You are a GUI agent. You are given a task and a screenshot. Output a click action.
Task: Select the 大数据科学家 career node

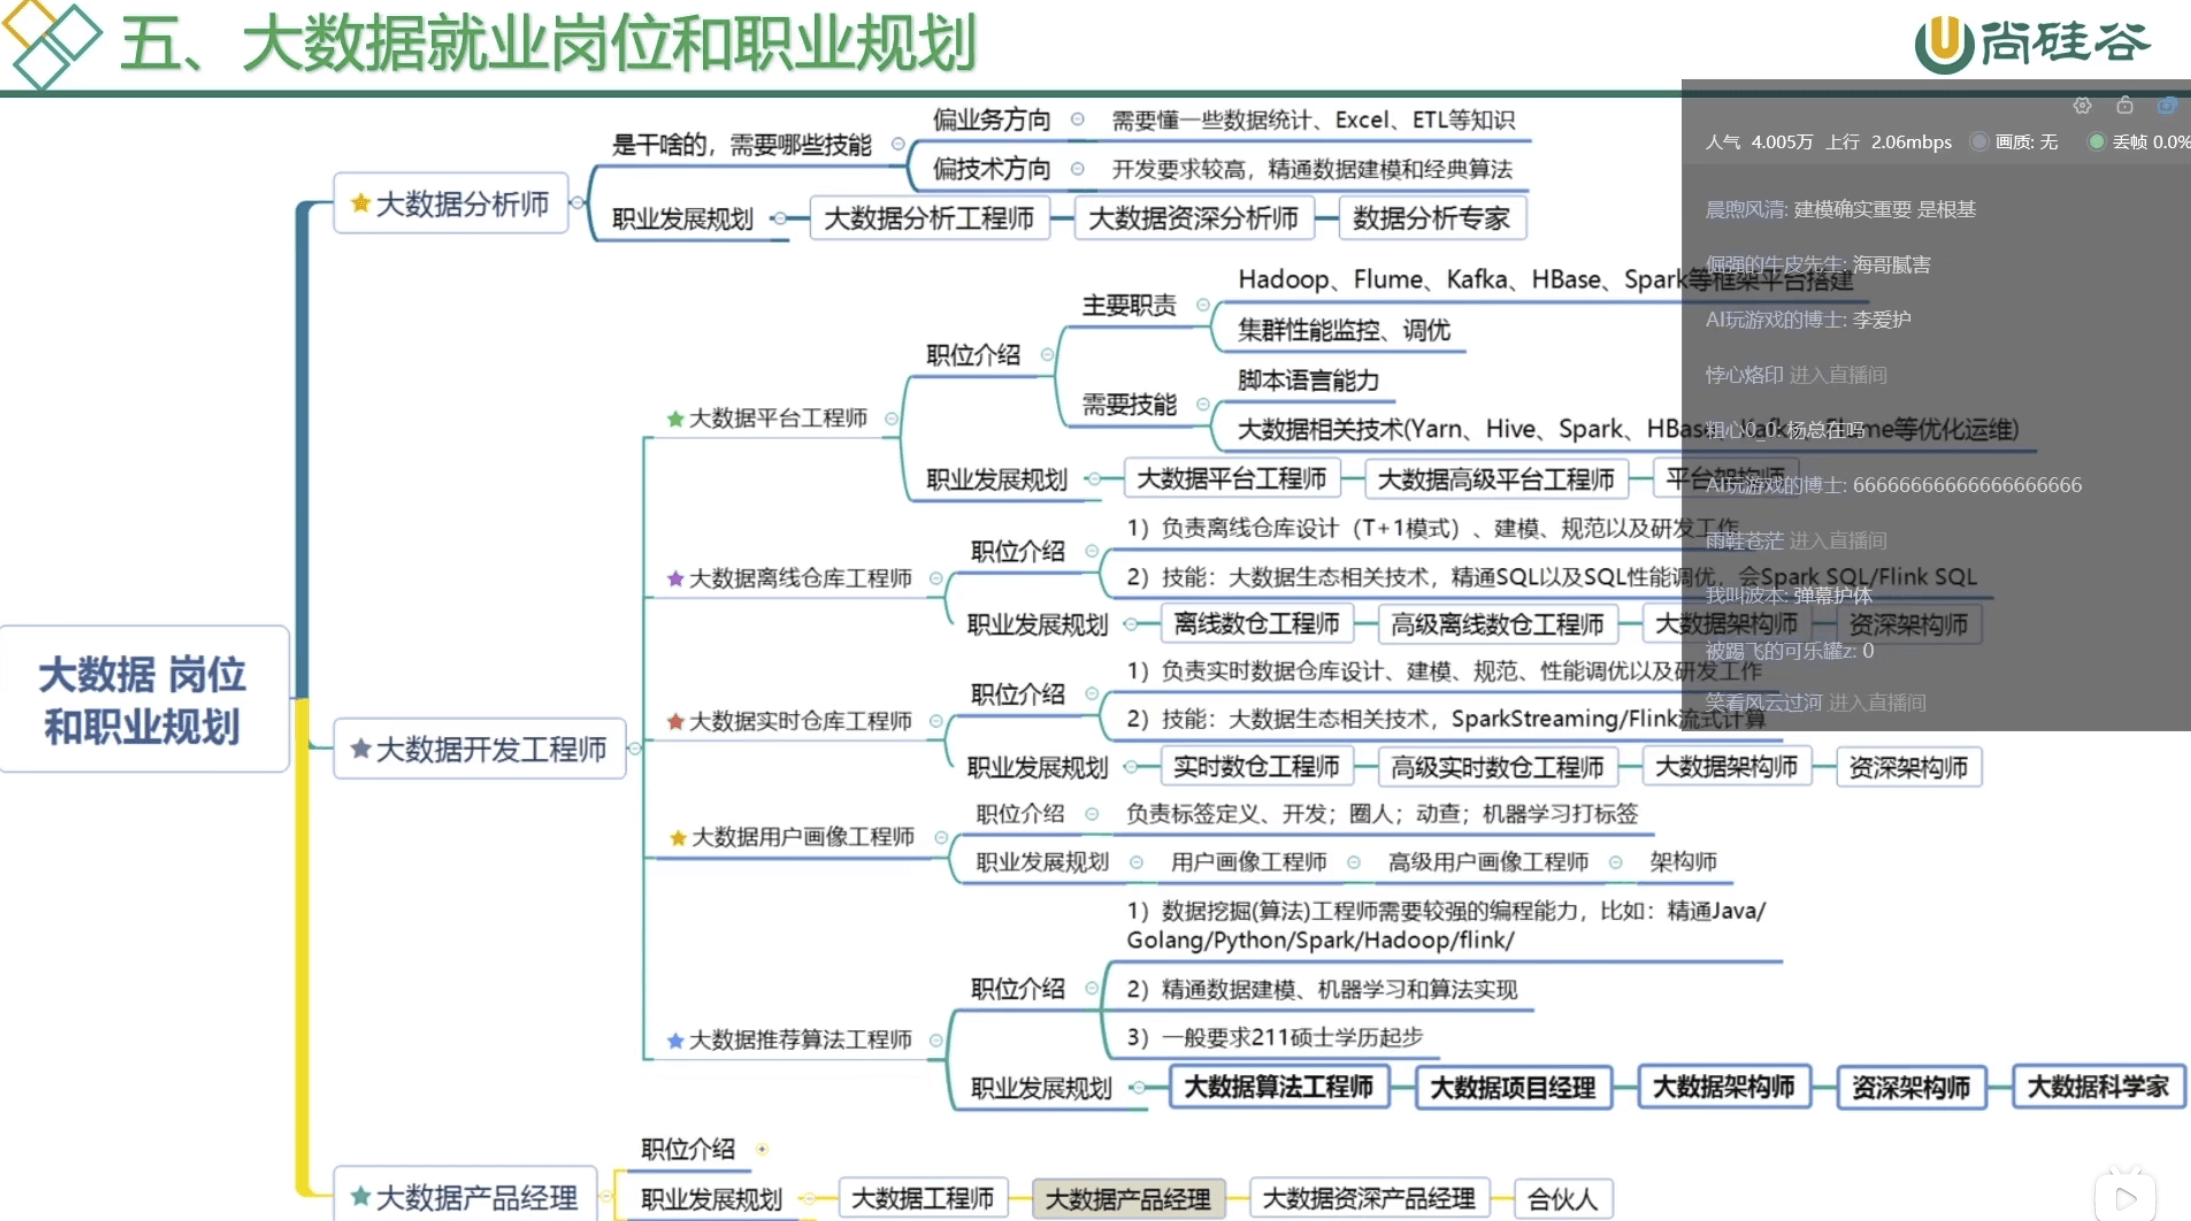(2097, 1087)
